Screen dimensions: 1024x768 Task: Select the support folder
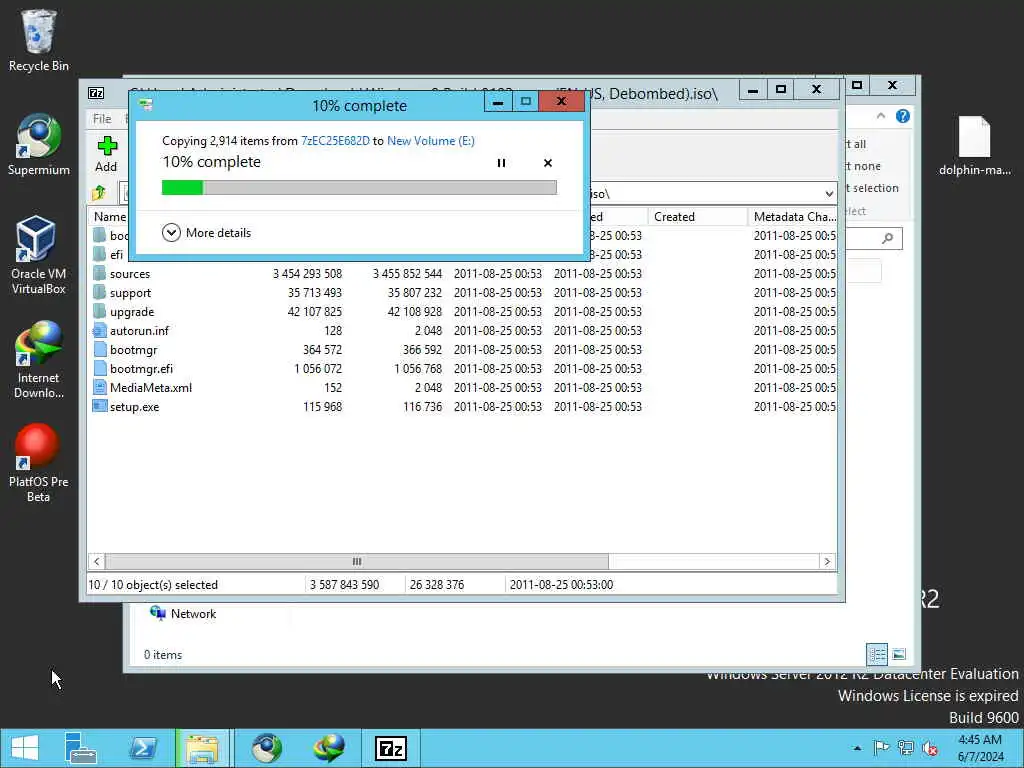point(130,293)
